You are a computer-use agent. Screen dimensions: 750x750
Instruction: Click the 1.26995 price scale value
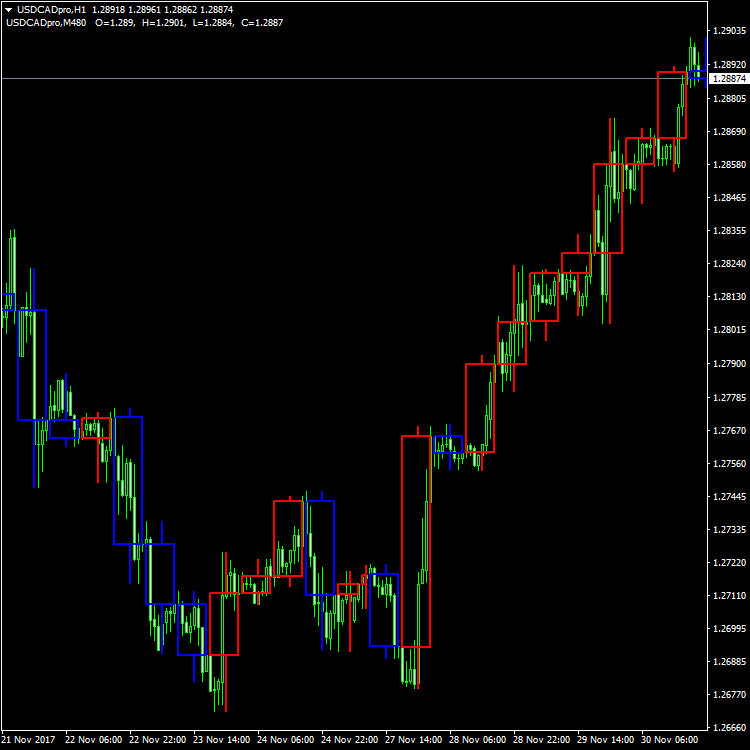(729, 629)
